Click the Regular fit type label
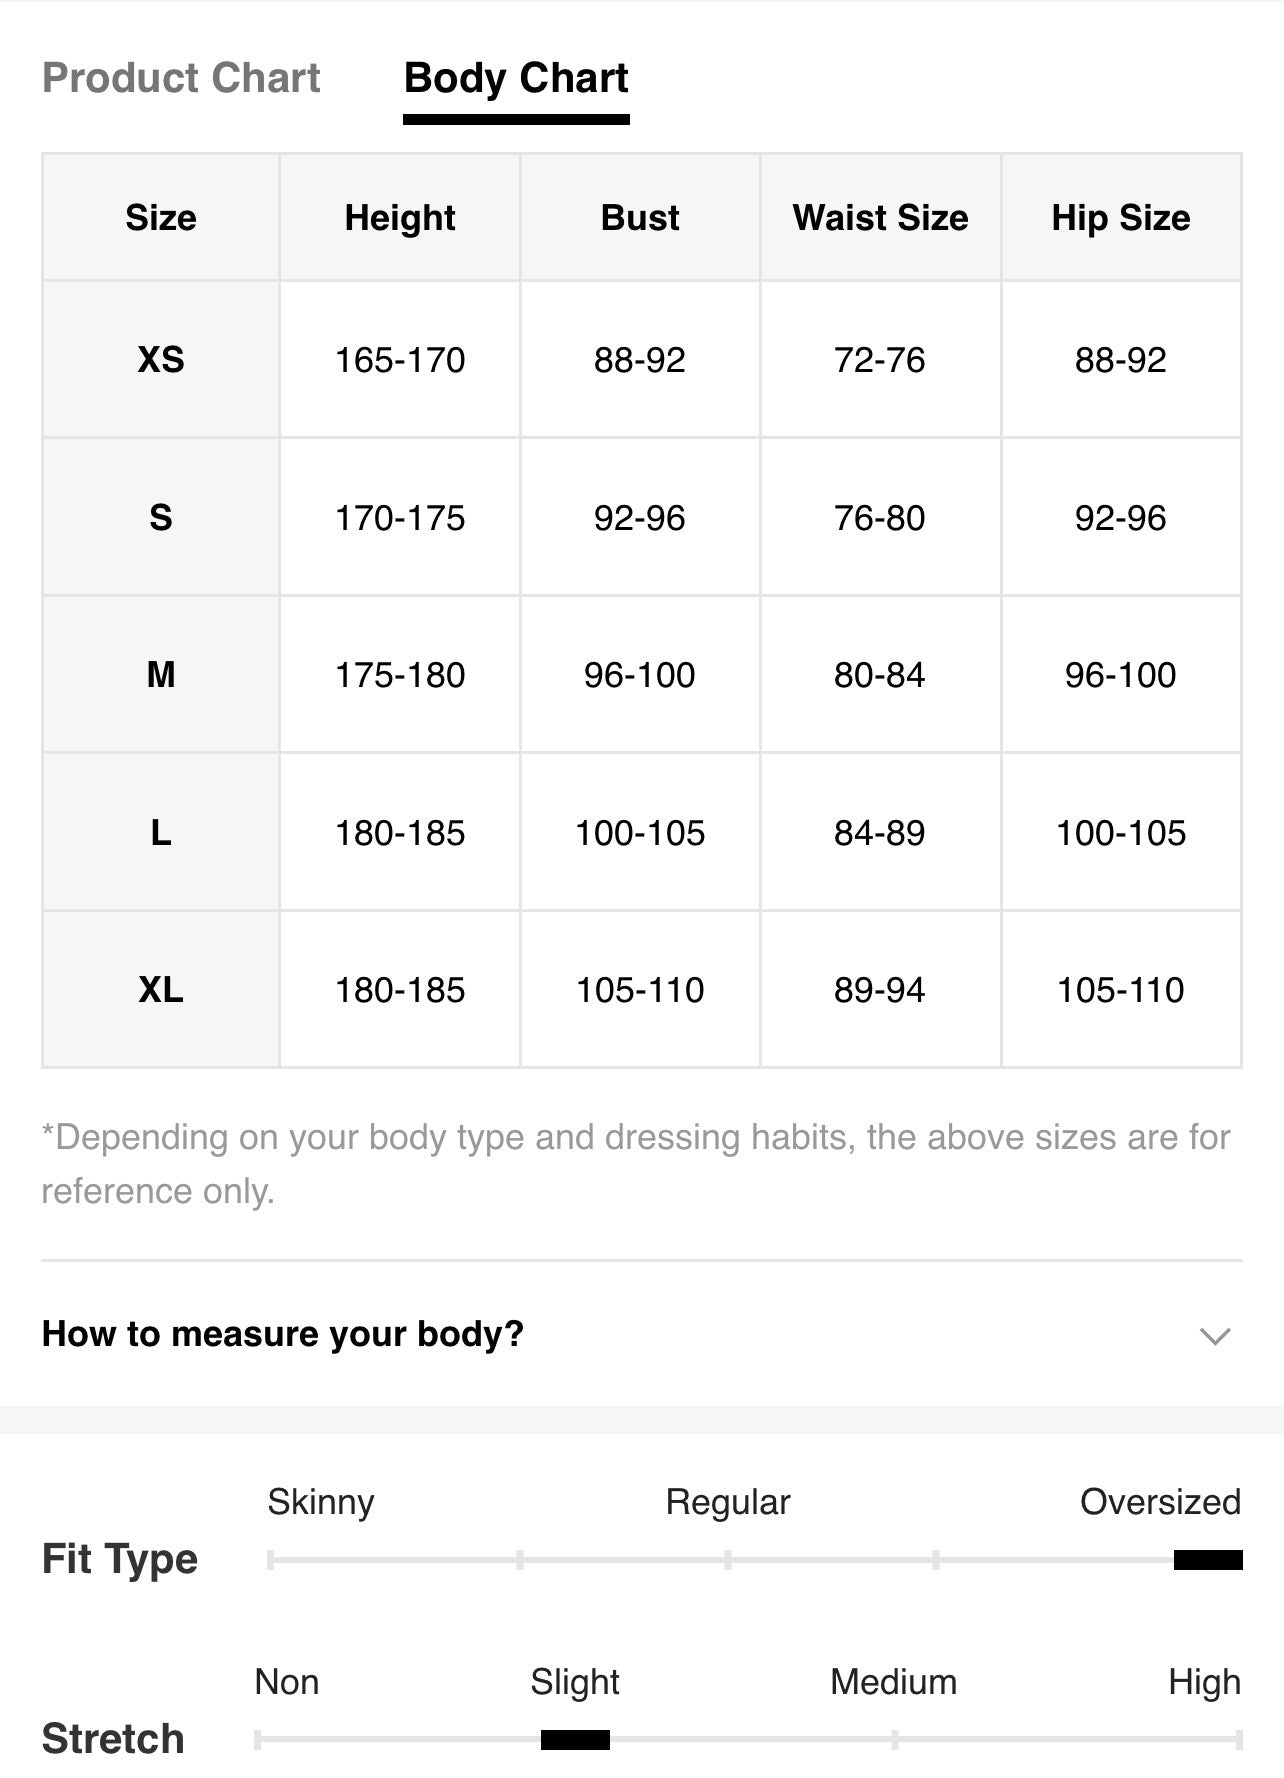 (x=728, y=1502)
